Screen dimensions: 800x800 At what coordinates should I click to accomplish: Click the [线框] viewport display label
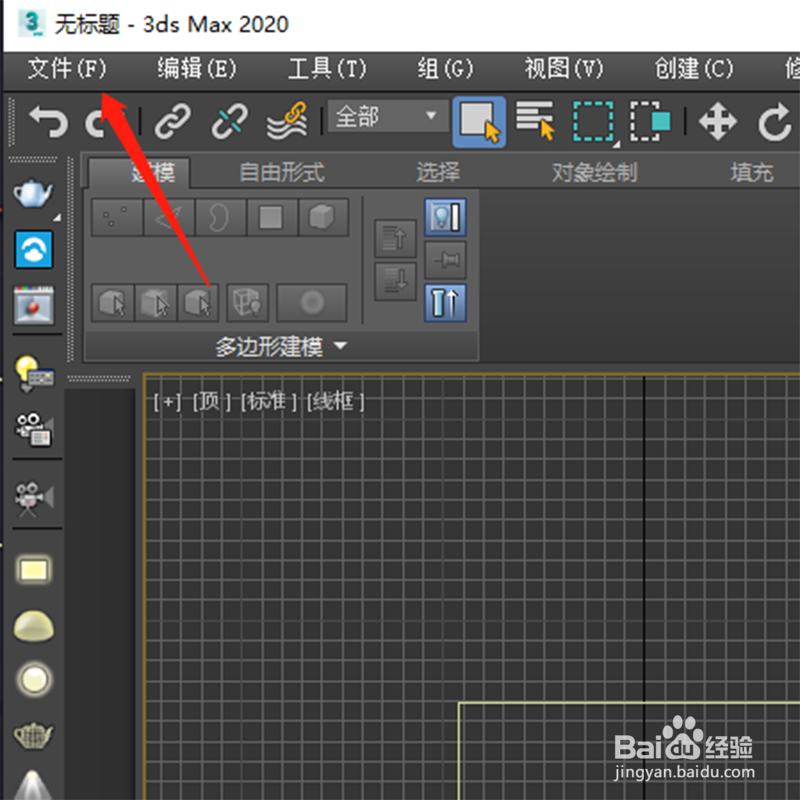pyautogui.click(x=335, y=402)
